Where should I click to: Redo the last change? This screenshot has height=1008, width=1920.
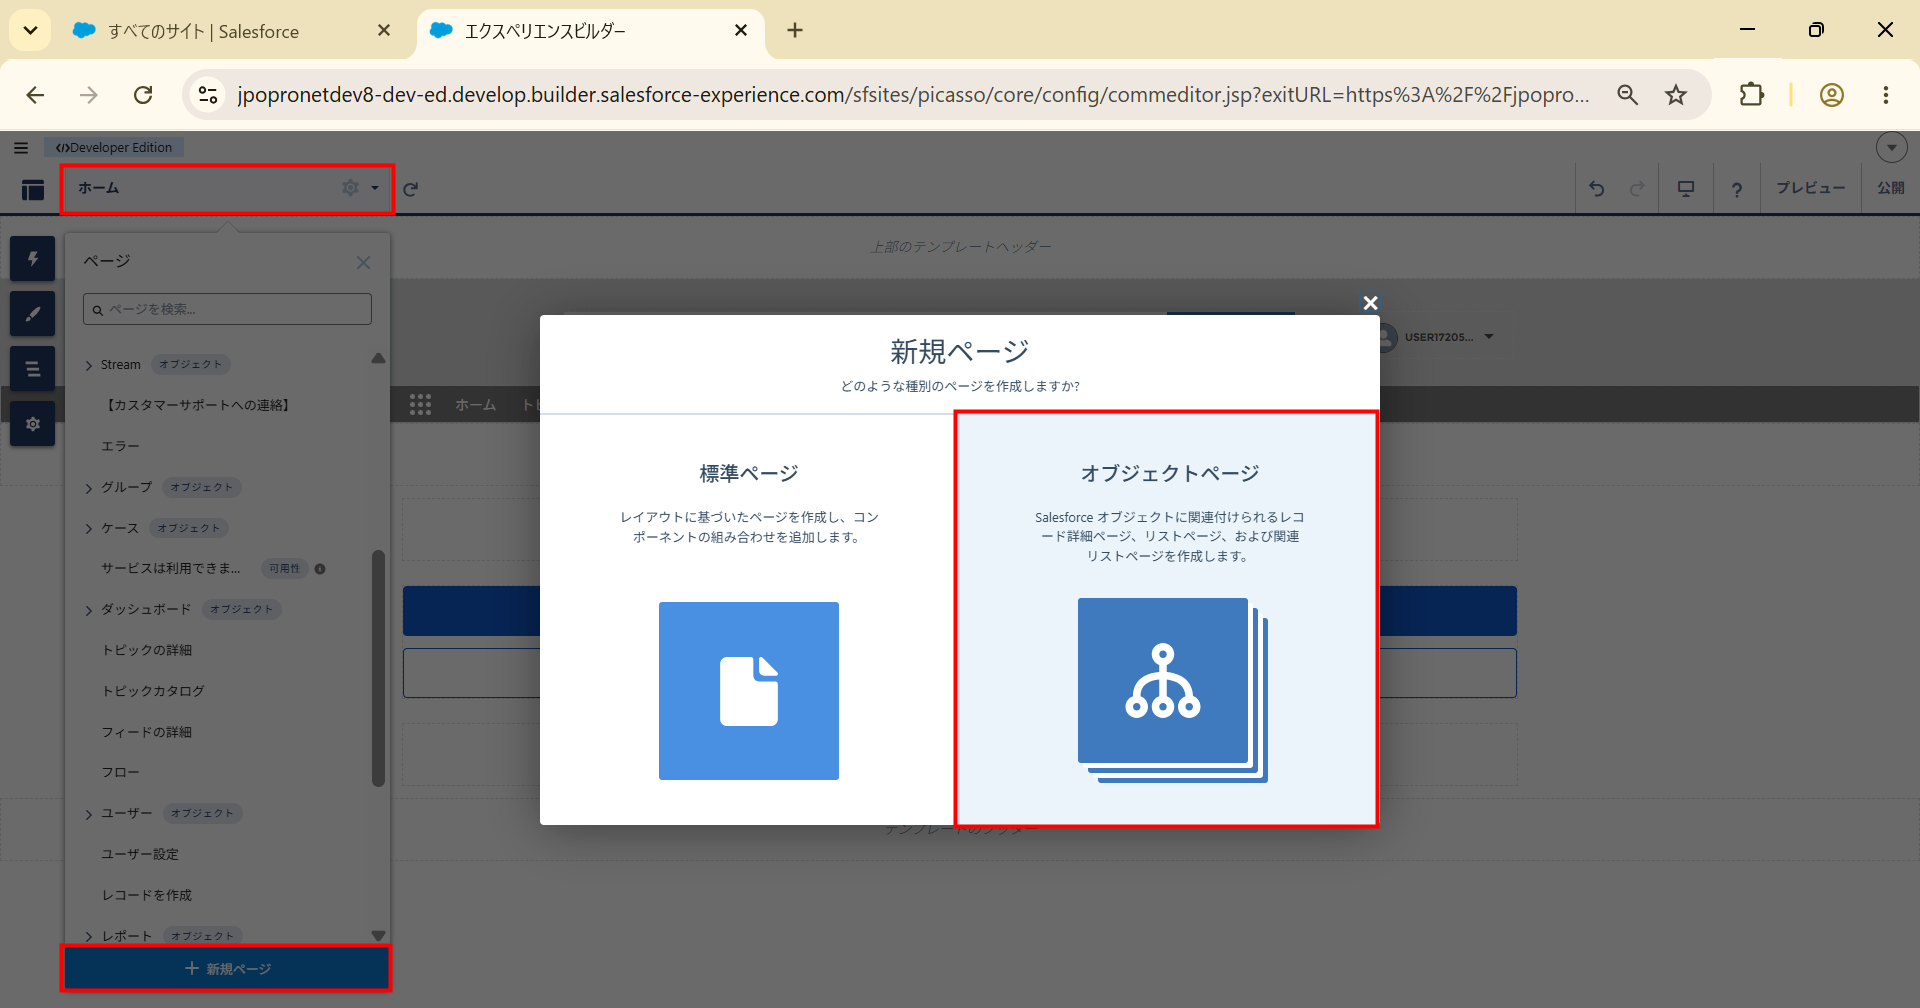coord(1637,188)
